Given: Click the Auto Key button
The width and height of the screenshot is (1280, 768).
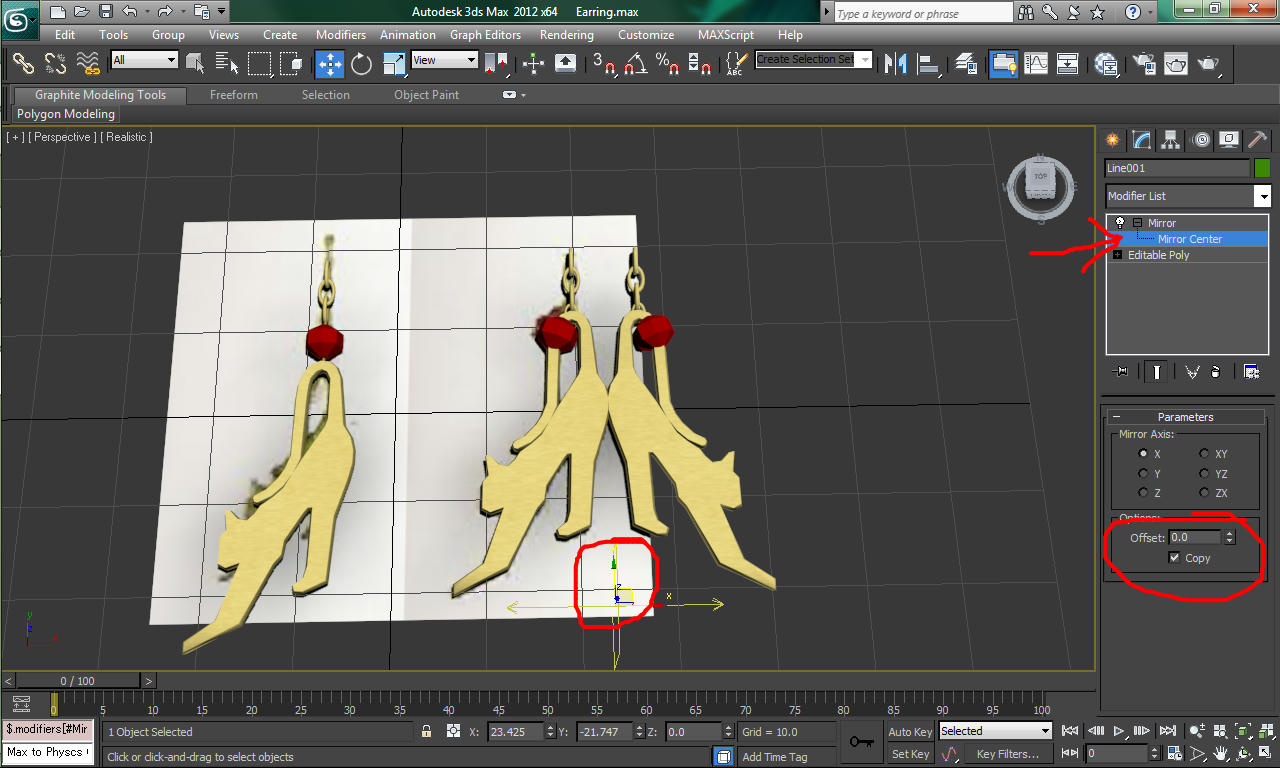Looking at the screenshot, I should 910,732.
